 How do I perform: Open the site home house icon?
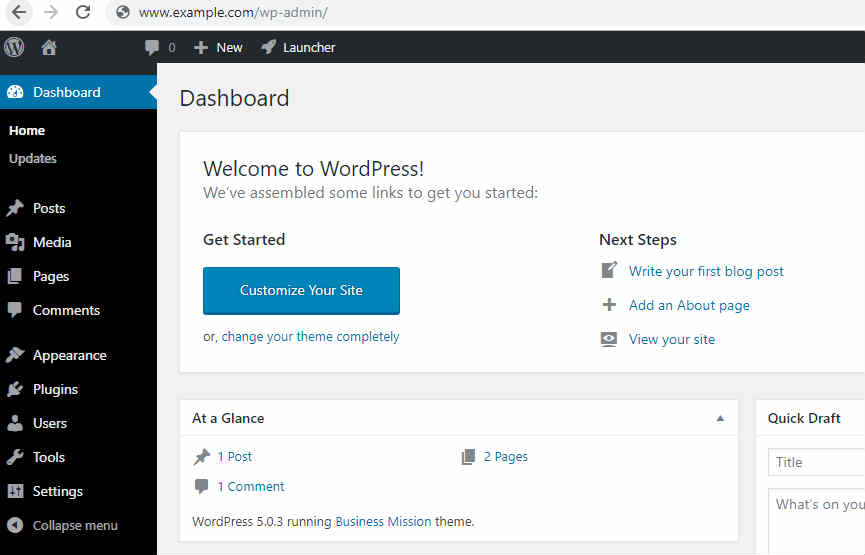click(x=49, y=47)
